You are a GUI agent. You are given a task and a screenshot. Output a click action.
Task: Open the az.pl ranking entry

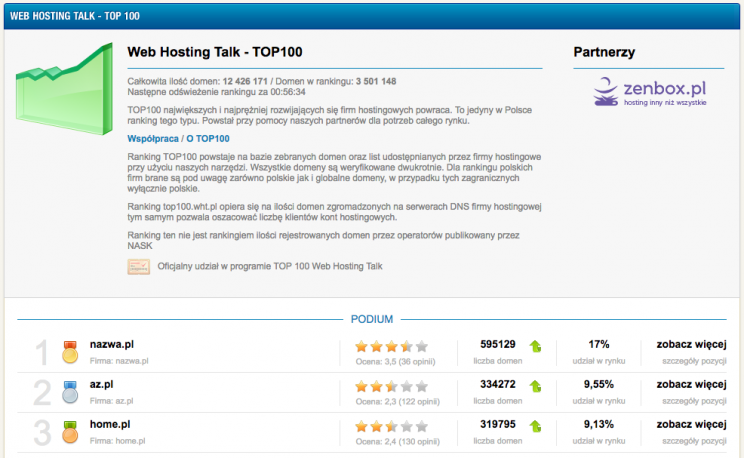tap(102, 384)
